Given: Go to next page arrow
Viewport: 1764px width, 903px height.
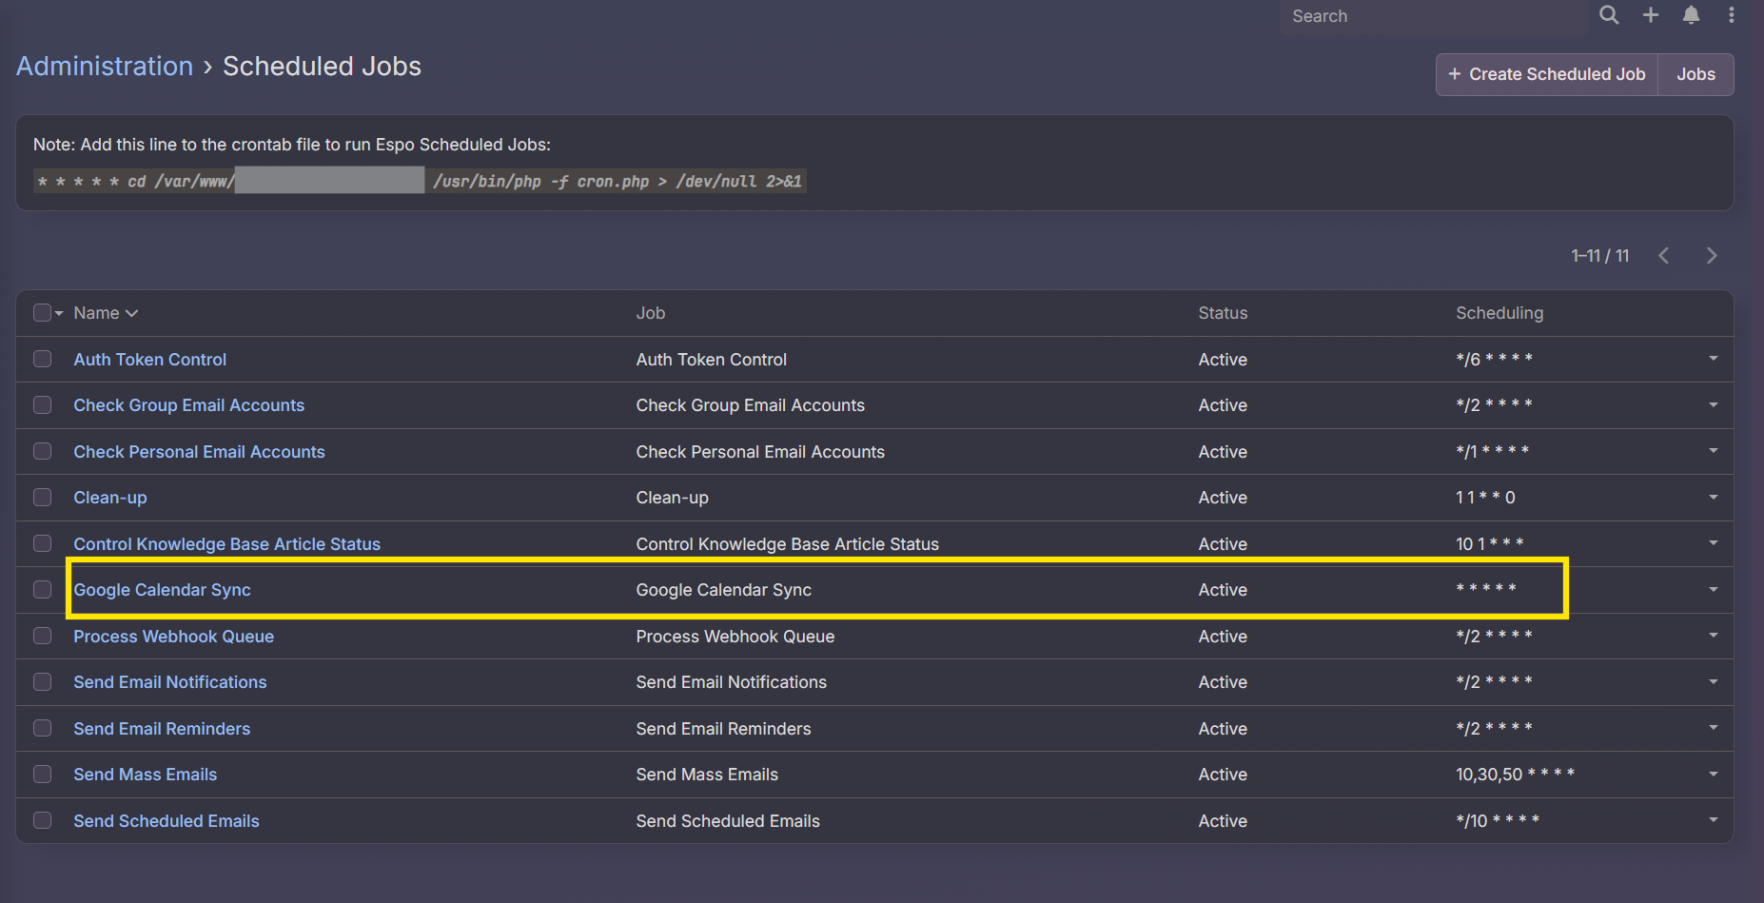Looking at the screenshot, I should click(1711, 256).
